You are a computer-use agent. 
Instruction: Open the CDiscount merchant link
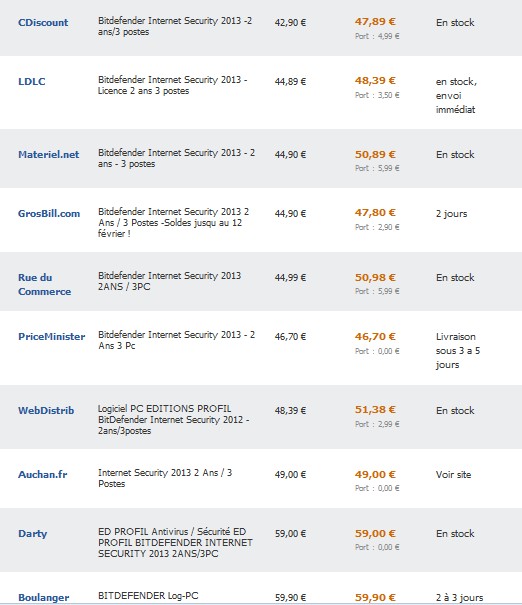pos(43,22)
